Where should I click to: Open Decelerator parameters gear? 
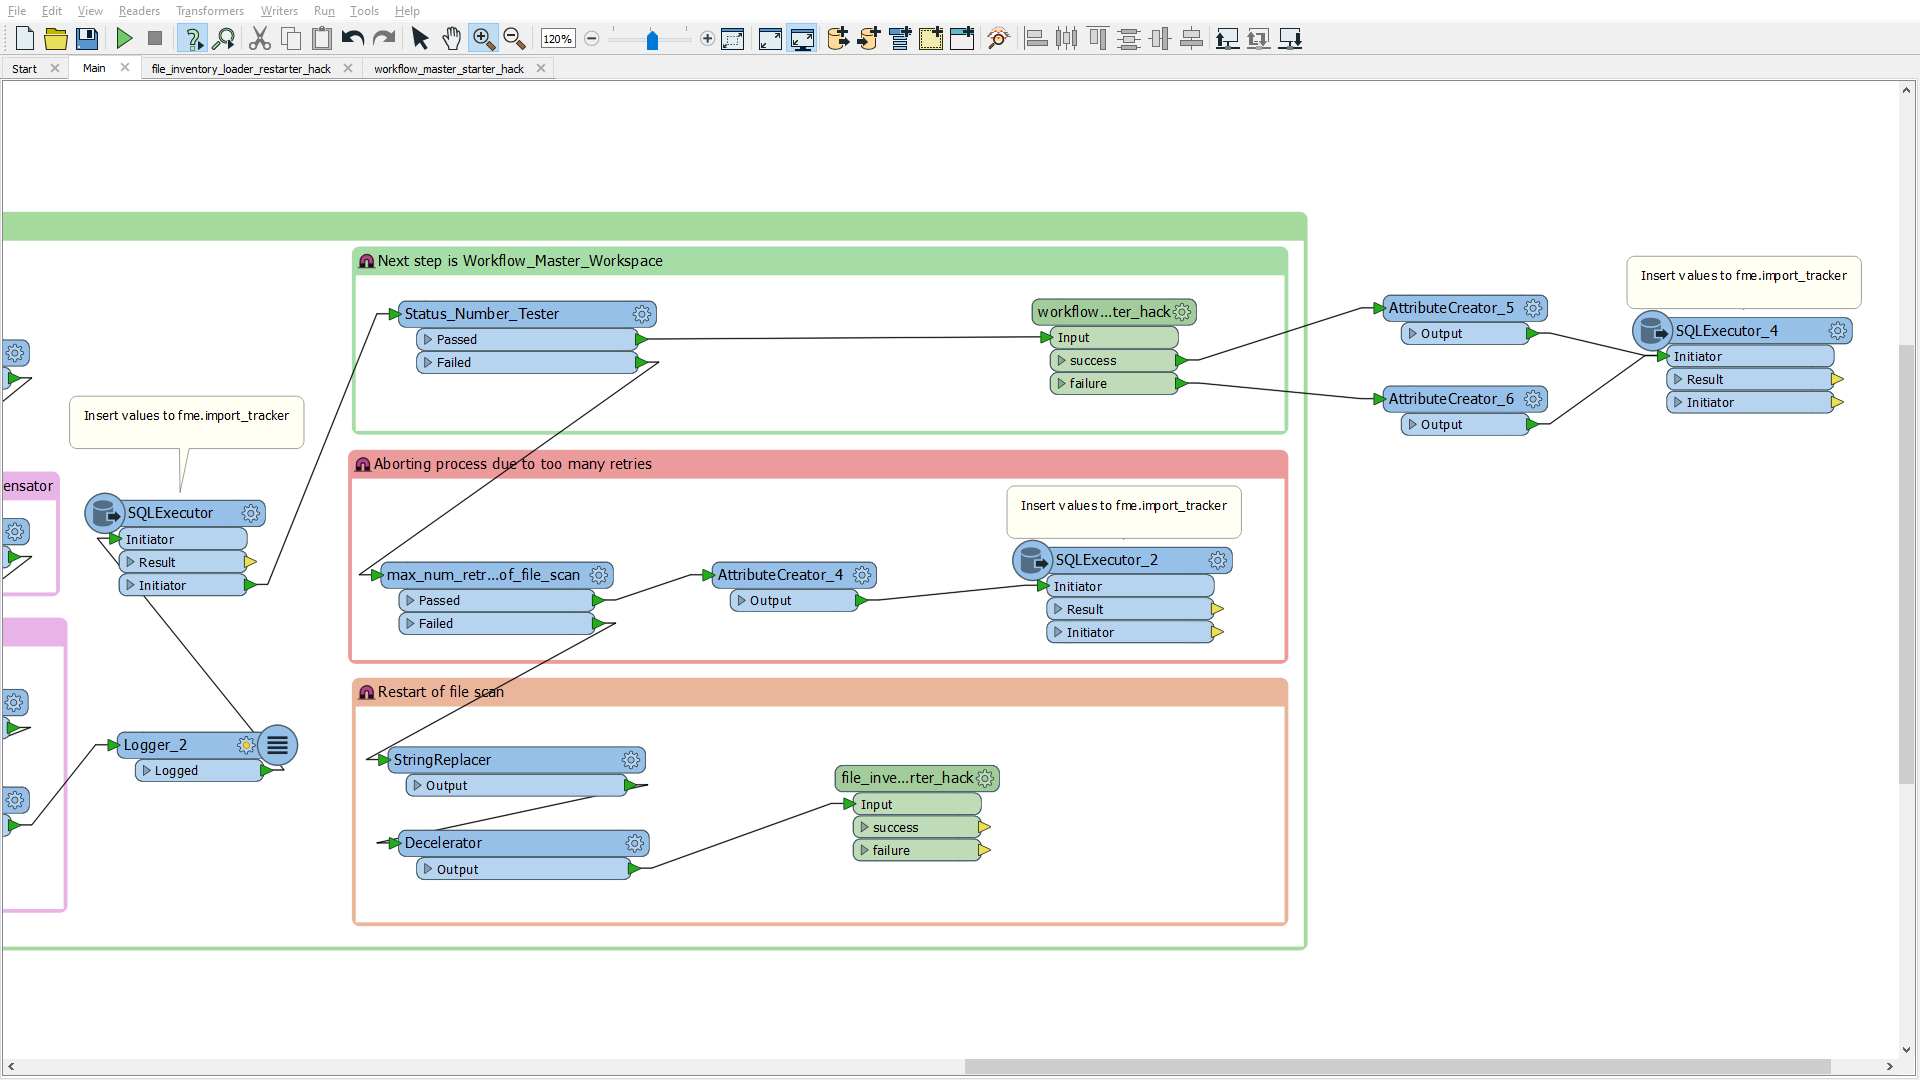[x=635, y=843]
